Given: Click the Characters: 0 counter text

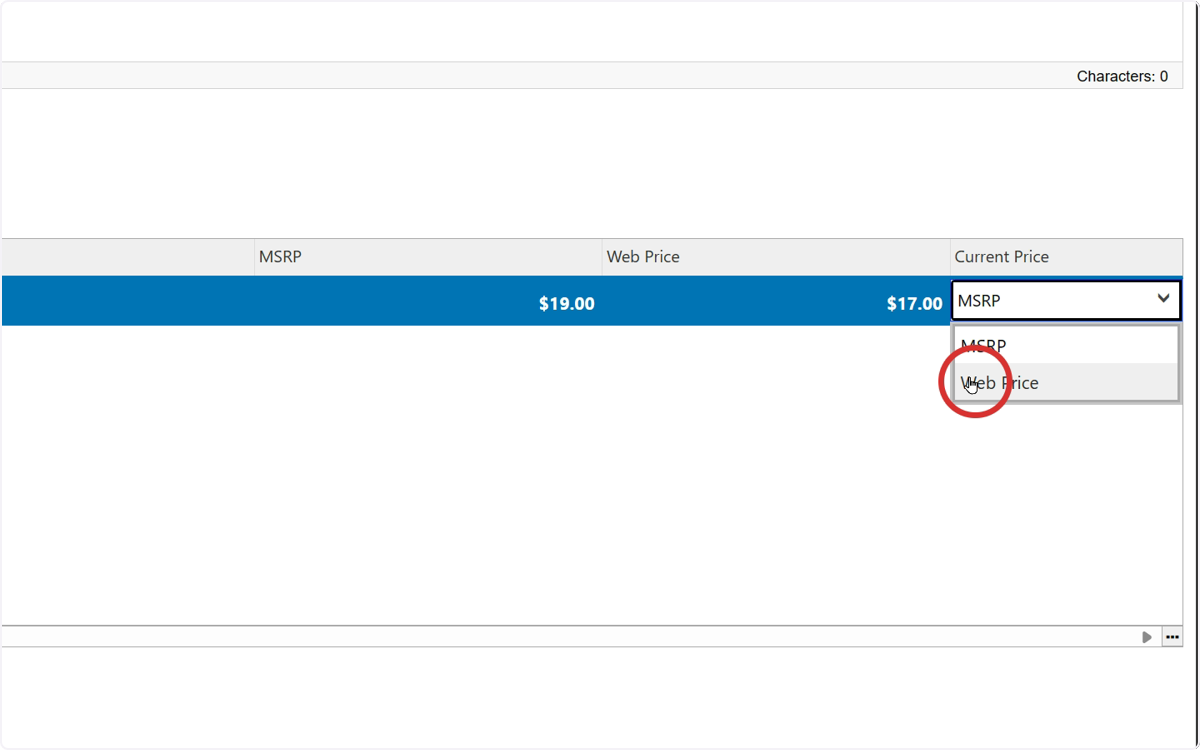Looking at the screenshot, I should (1122, 76).
